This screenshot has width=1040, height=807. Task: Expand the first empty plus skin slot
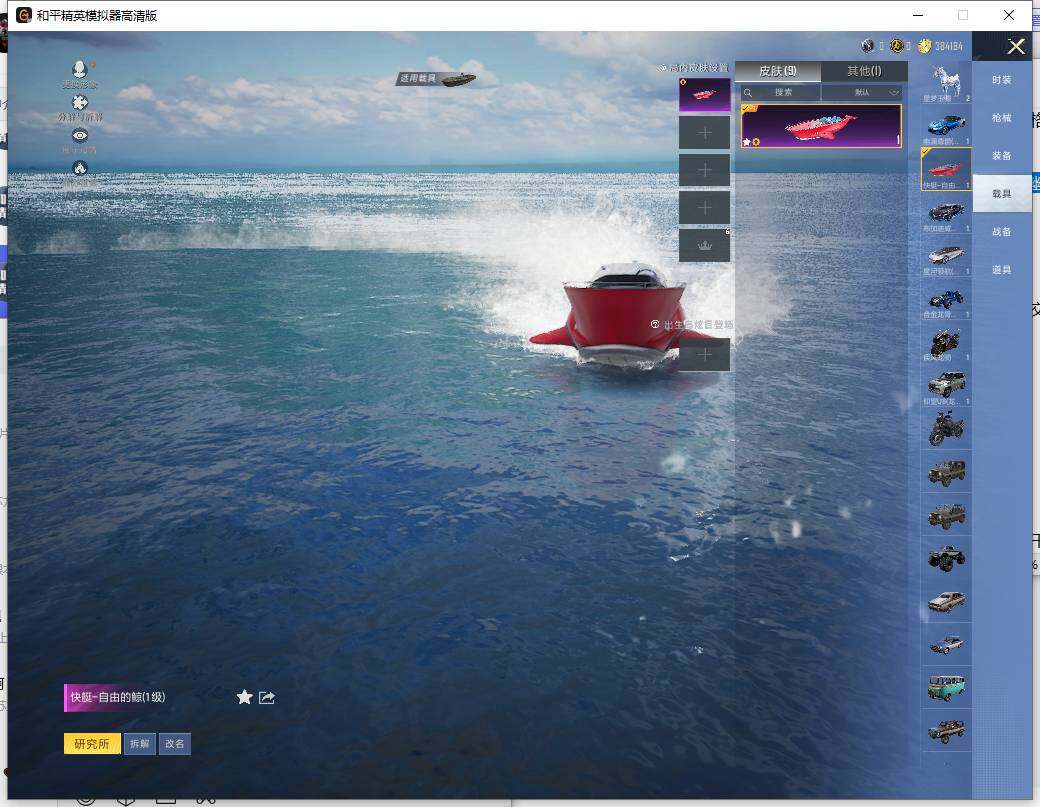tap(704, 132)
